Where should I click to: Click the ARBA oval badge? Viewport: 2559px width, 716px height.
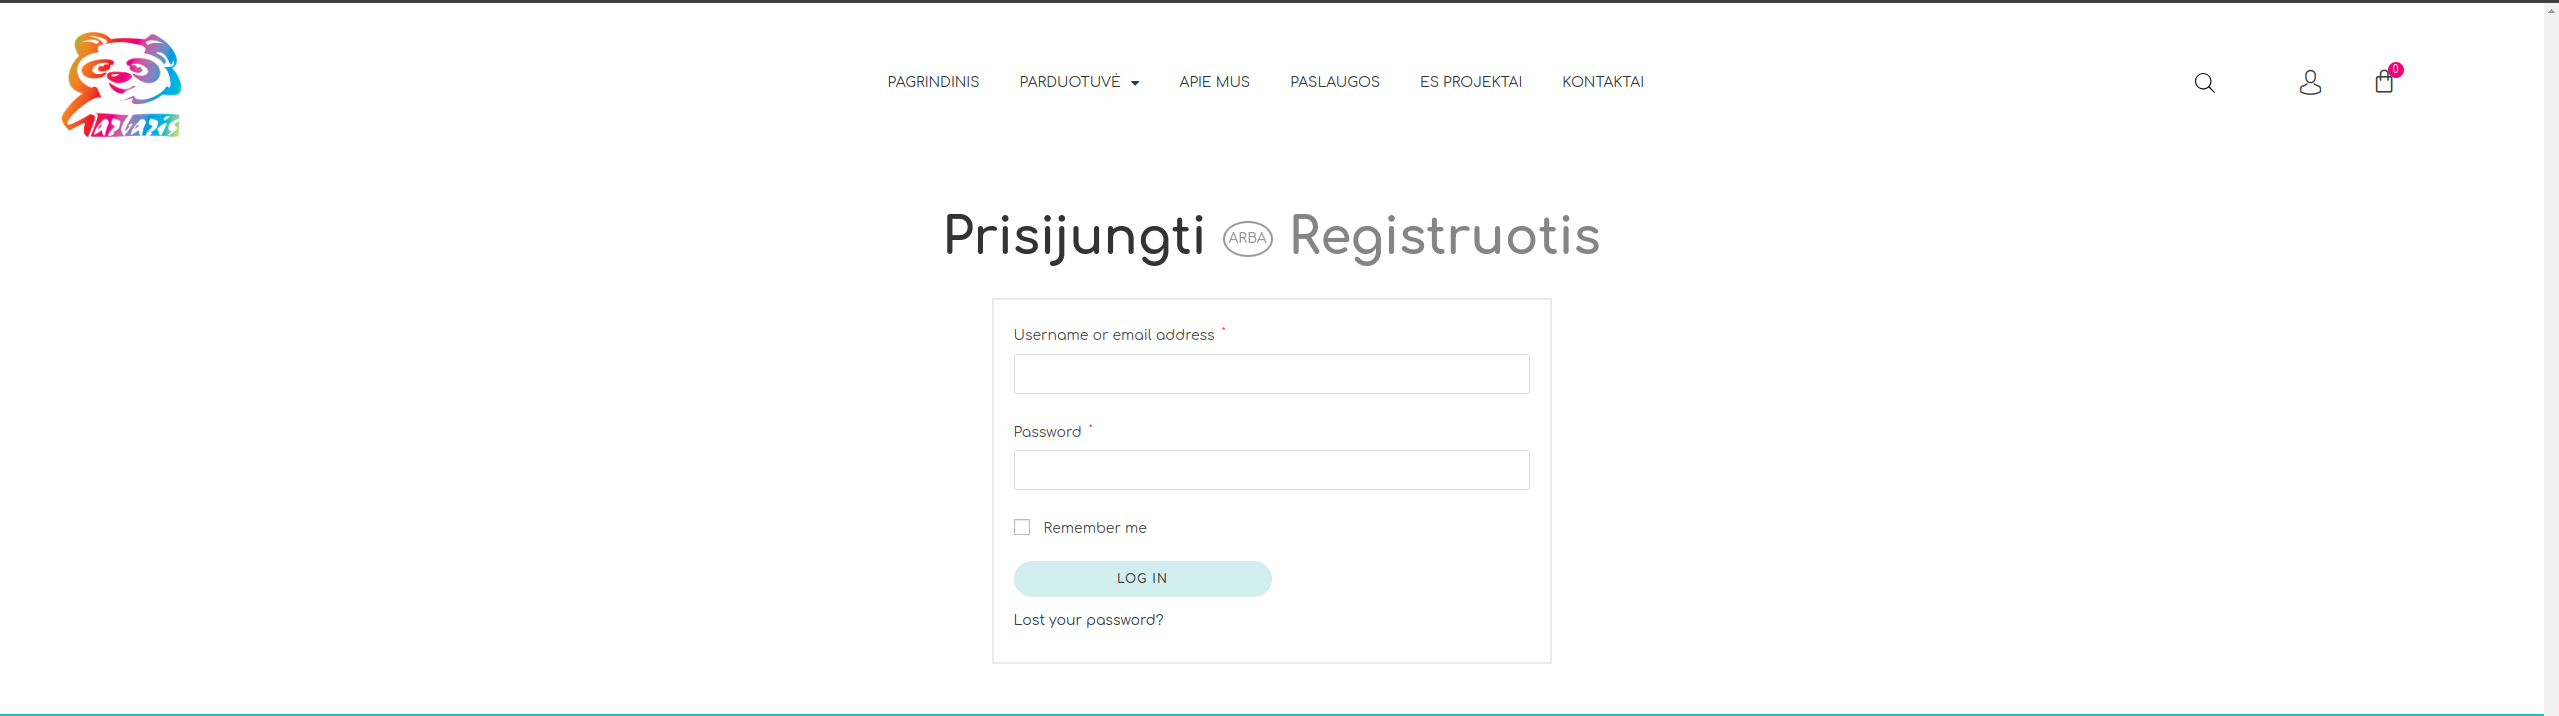1248,238
